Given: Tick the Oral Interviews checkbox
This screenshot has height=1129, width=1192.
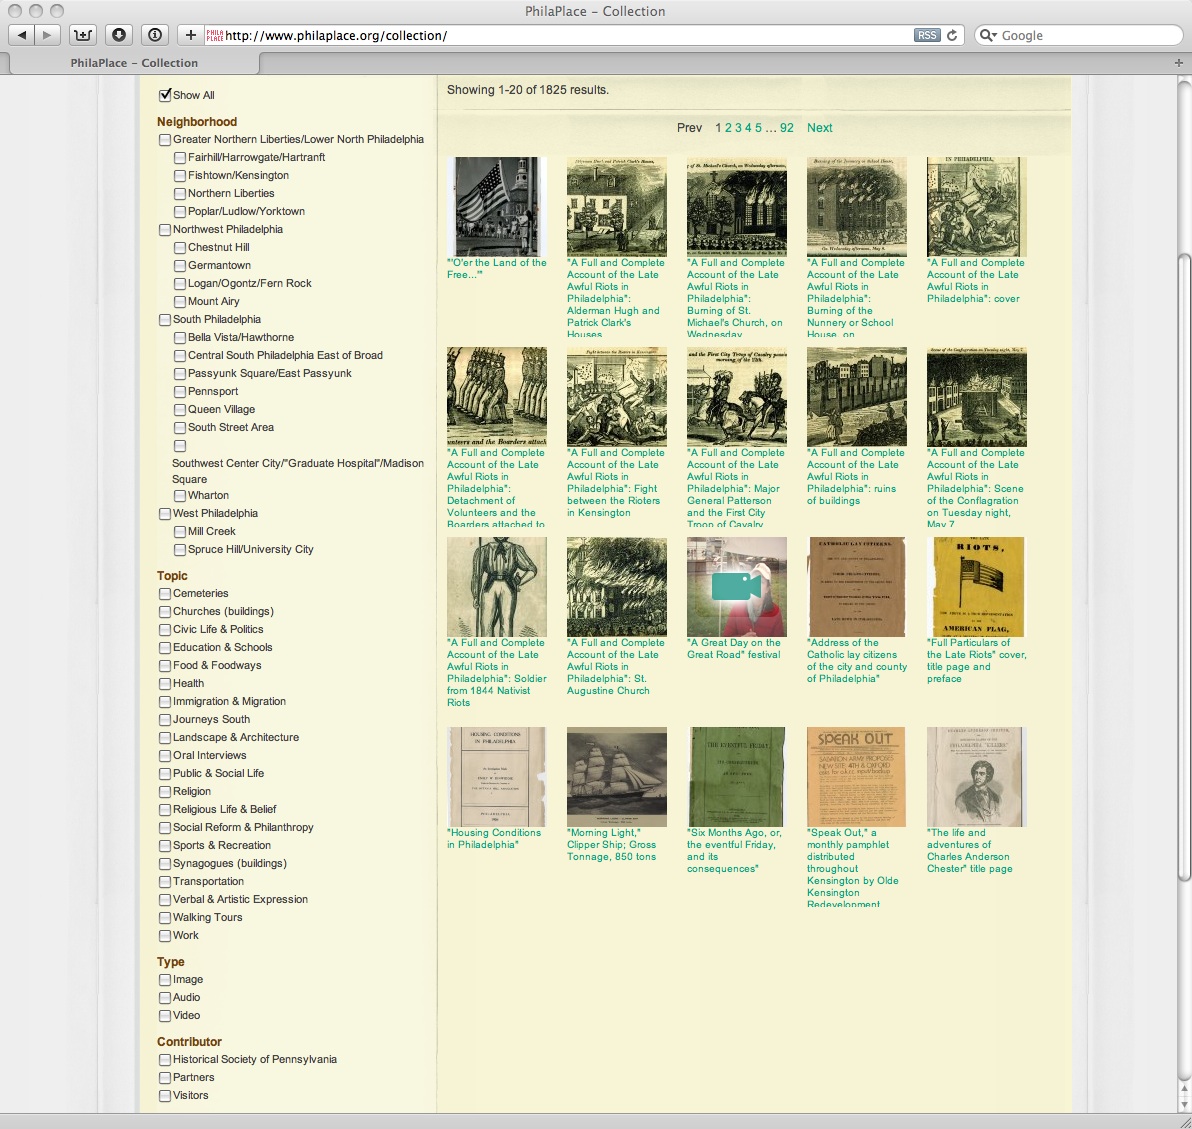Looking at the screenshot, I should (x=165, y=756).
